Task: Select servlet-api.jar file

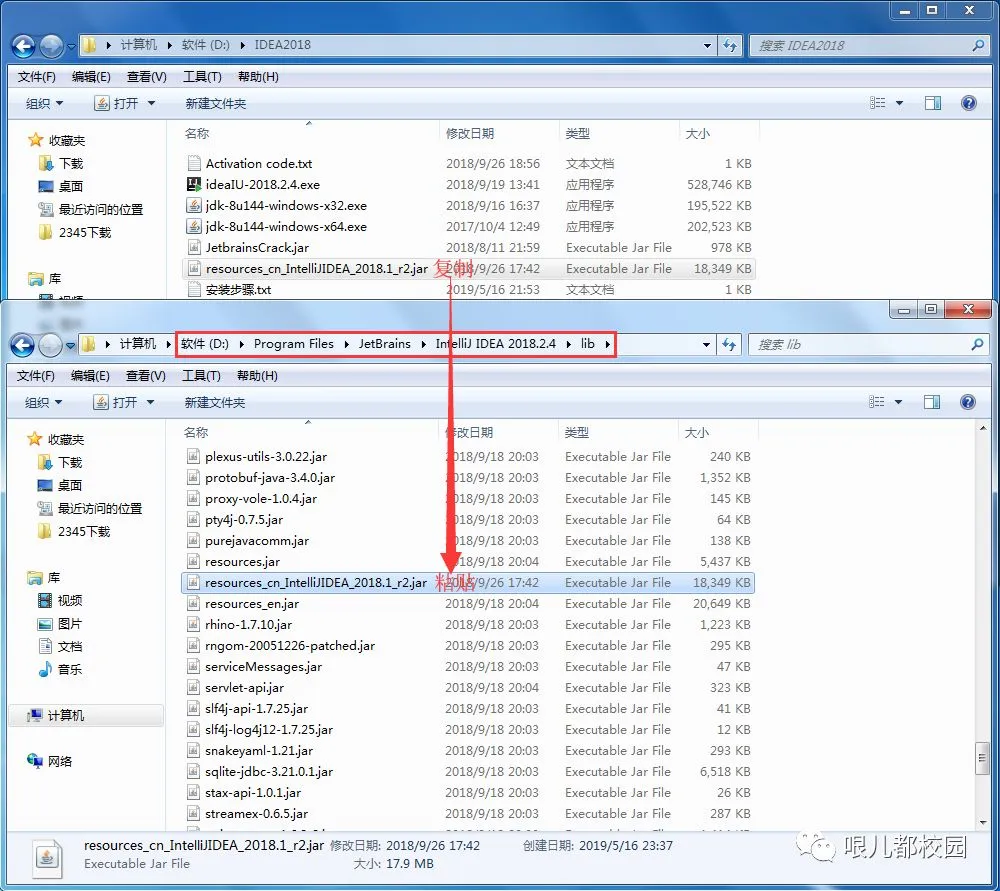Action: pyautogui.click(x=244, y=688)
